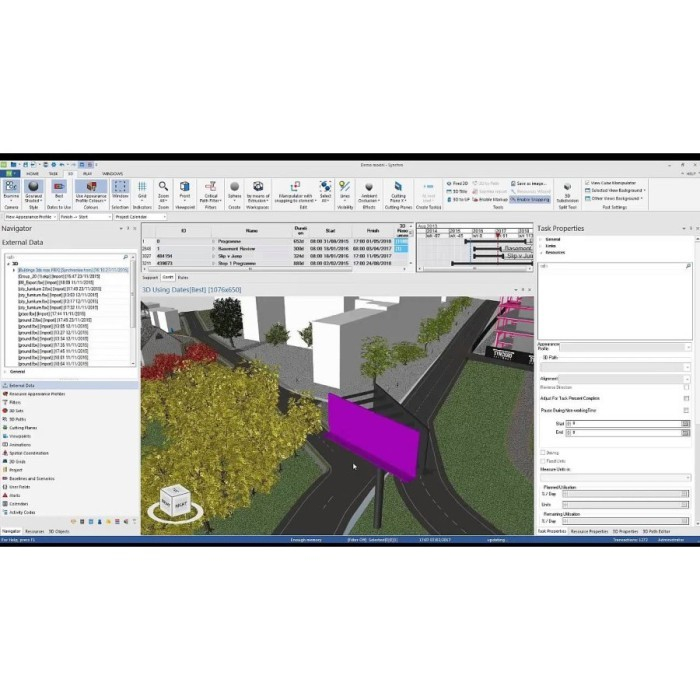
Task: Toggle the Driving checkbox
Action: [543, 453]
